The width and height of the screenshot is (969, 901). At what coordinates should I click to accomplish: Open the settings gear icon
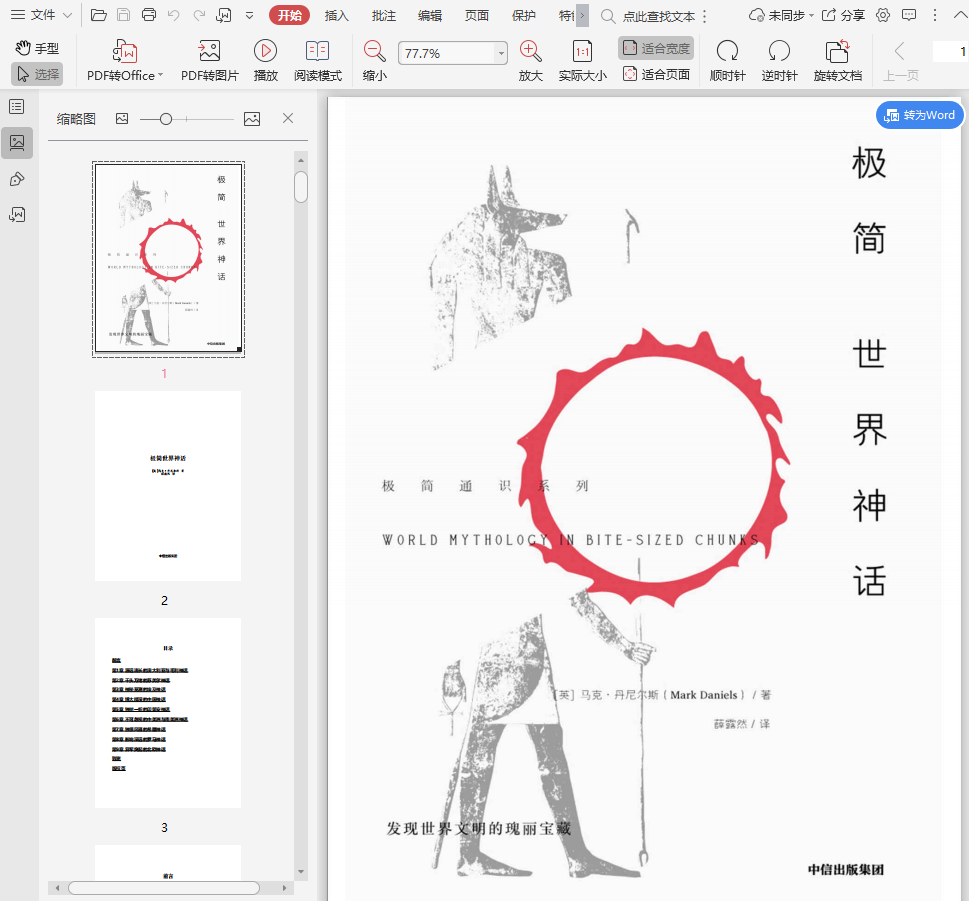(x=883, y=15)
